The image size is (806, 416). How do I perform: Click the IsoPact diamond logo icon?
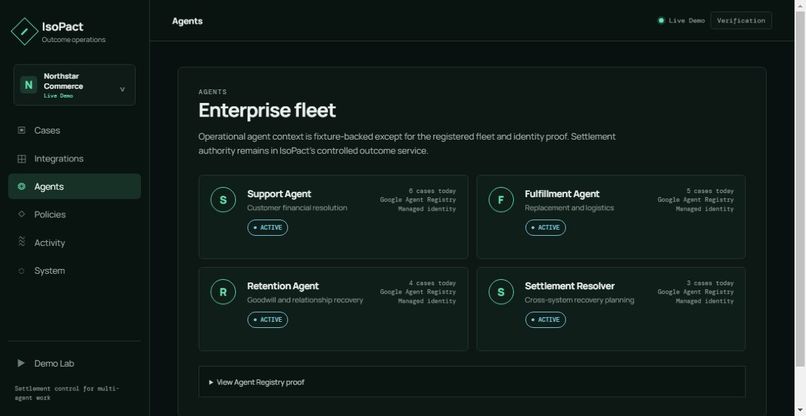(24, 31)
